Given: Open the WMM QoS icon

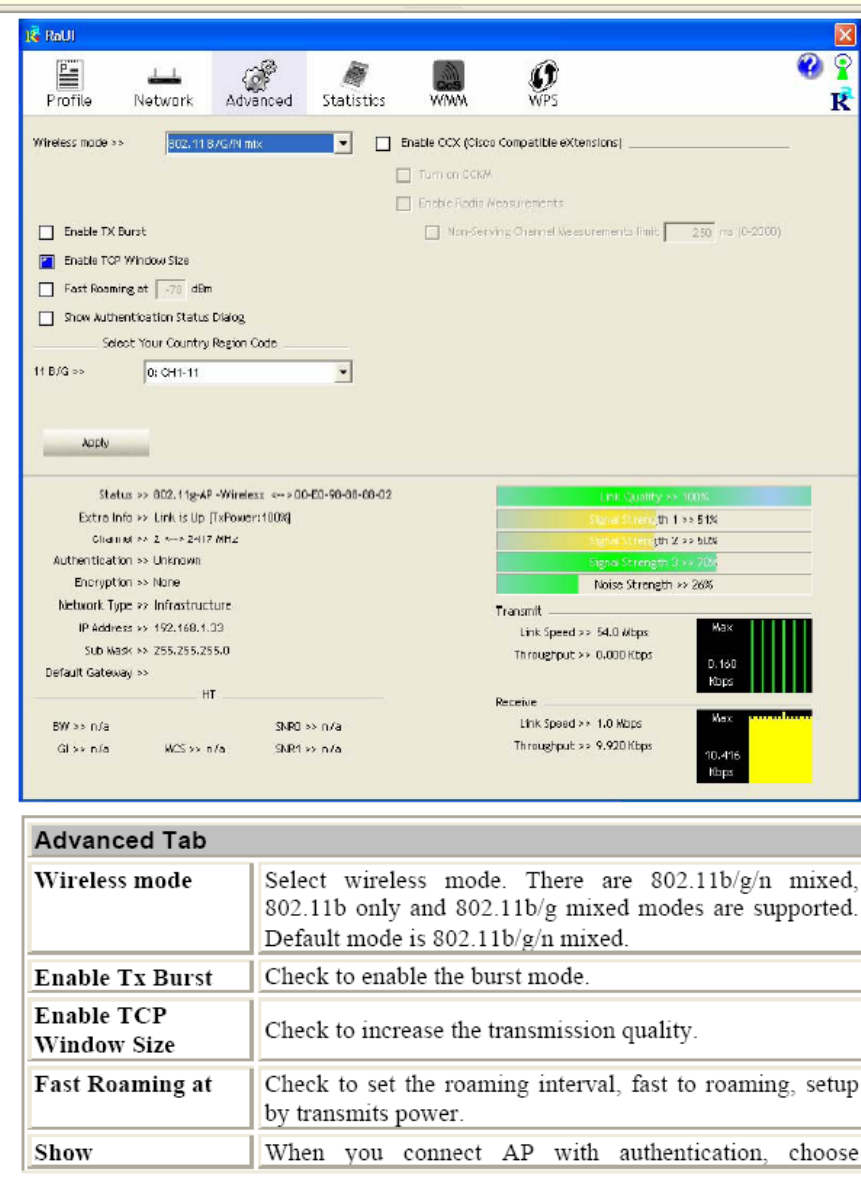Looking at the screenshot, I should 449,75.
